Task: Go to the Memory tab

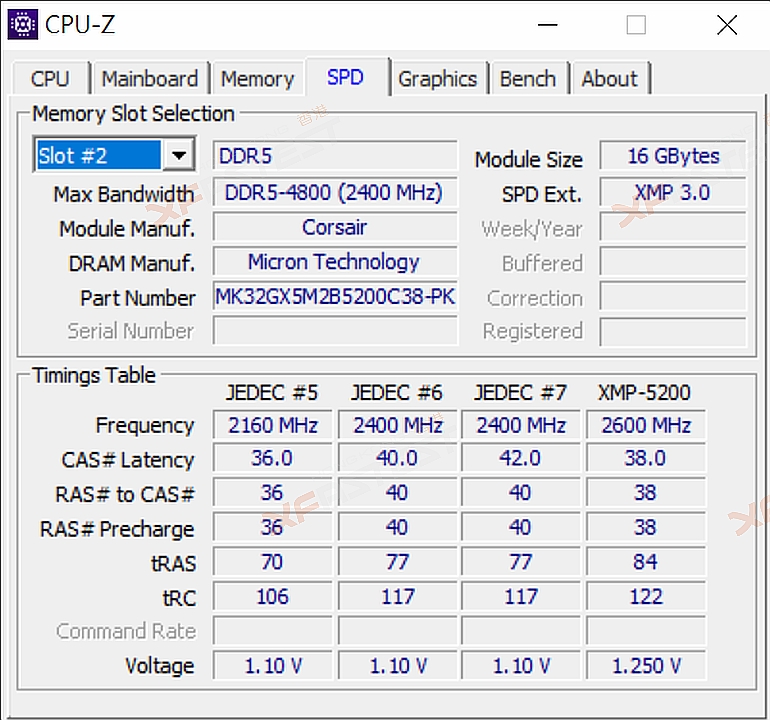Action: pyautogui.click(x=257, y=79)
